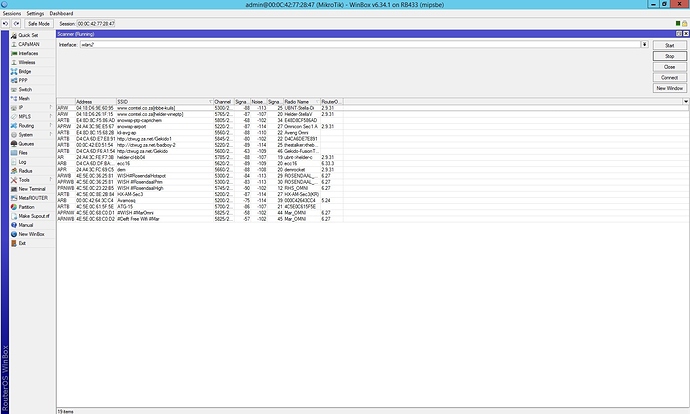Open the Dashboard menu
The height and width of the screenshot is (414, 690).
(x=61, y=12)
